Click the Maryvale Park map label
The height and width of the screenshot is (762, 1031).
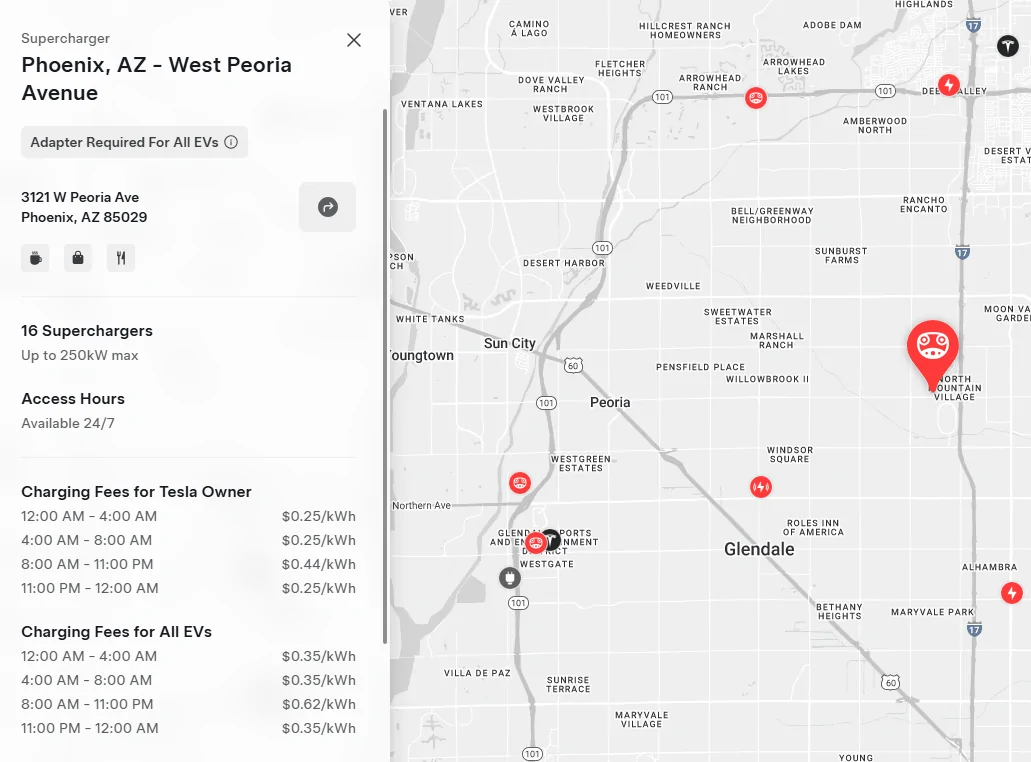pyautogui.click(x=932, y=612)
